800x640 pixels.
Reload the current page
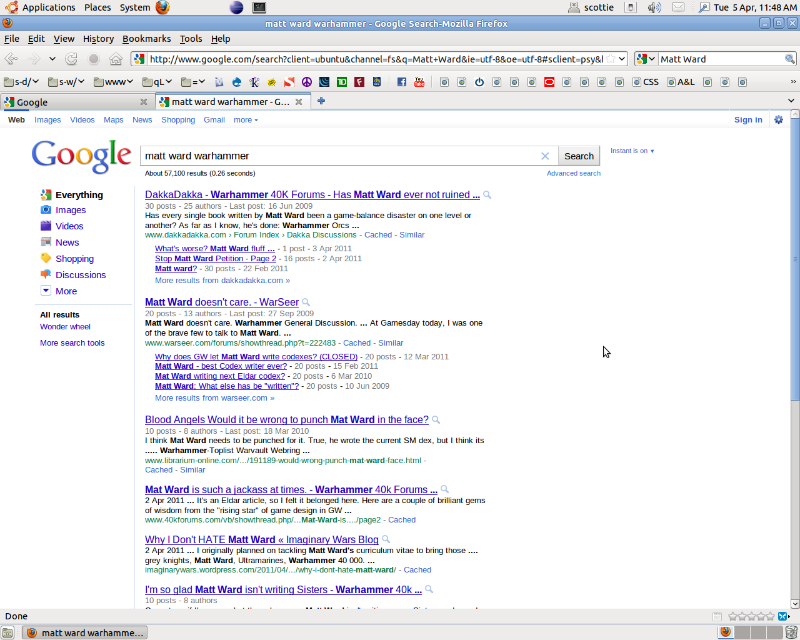71,59
